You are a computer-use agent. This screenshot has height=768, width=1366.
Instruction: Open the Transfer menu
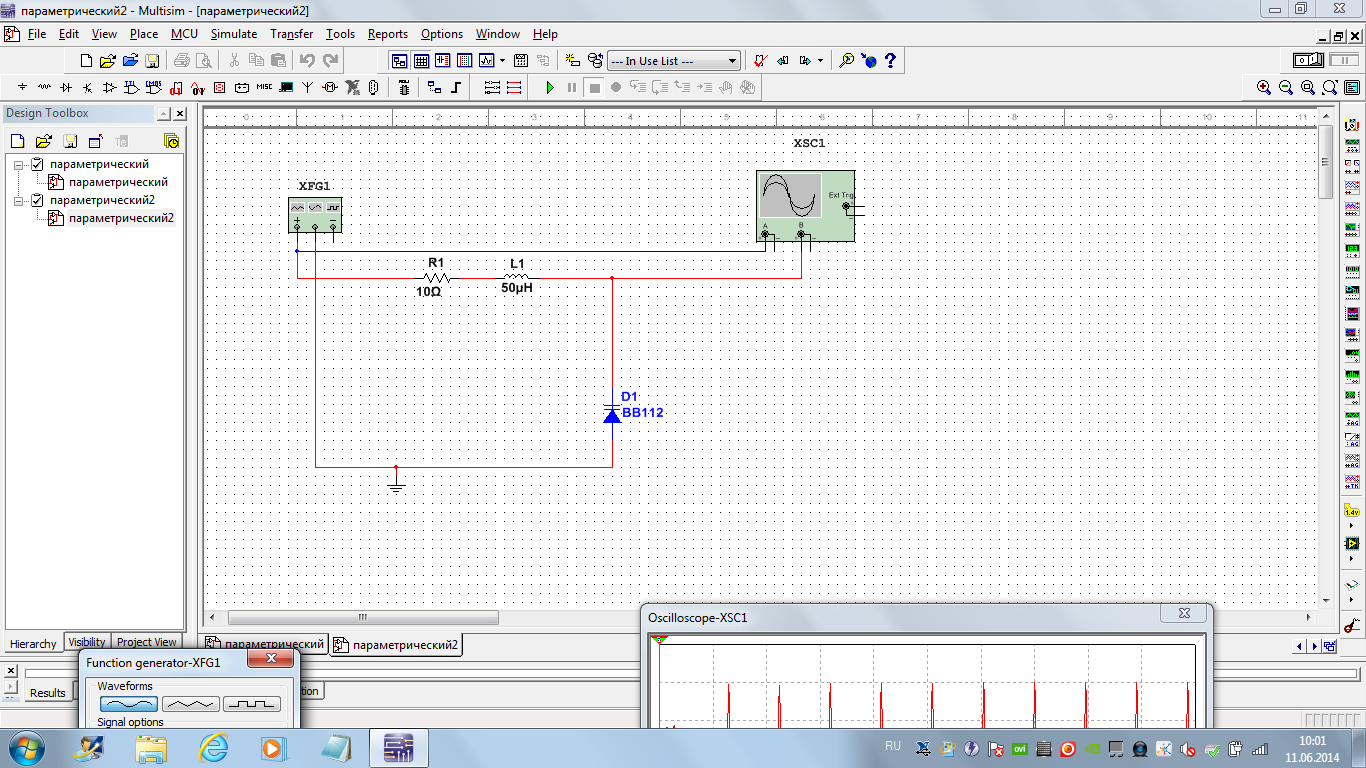coord(292,34)
